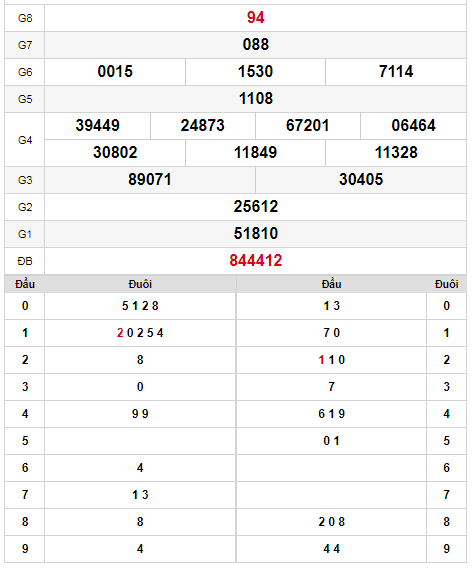Select the G4 number 11328
The width and height of the screenshot is (472, 568).
(396, 153)
